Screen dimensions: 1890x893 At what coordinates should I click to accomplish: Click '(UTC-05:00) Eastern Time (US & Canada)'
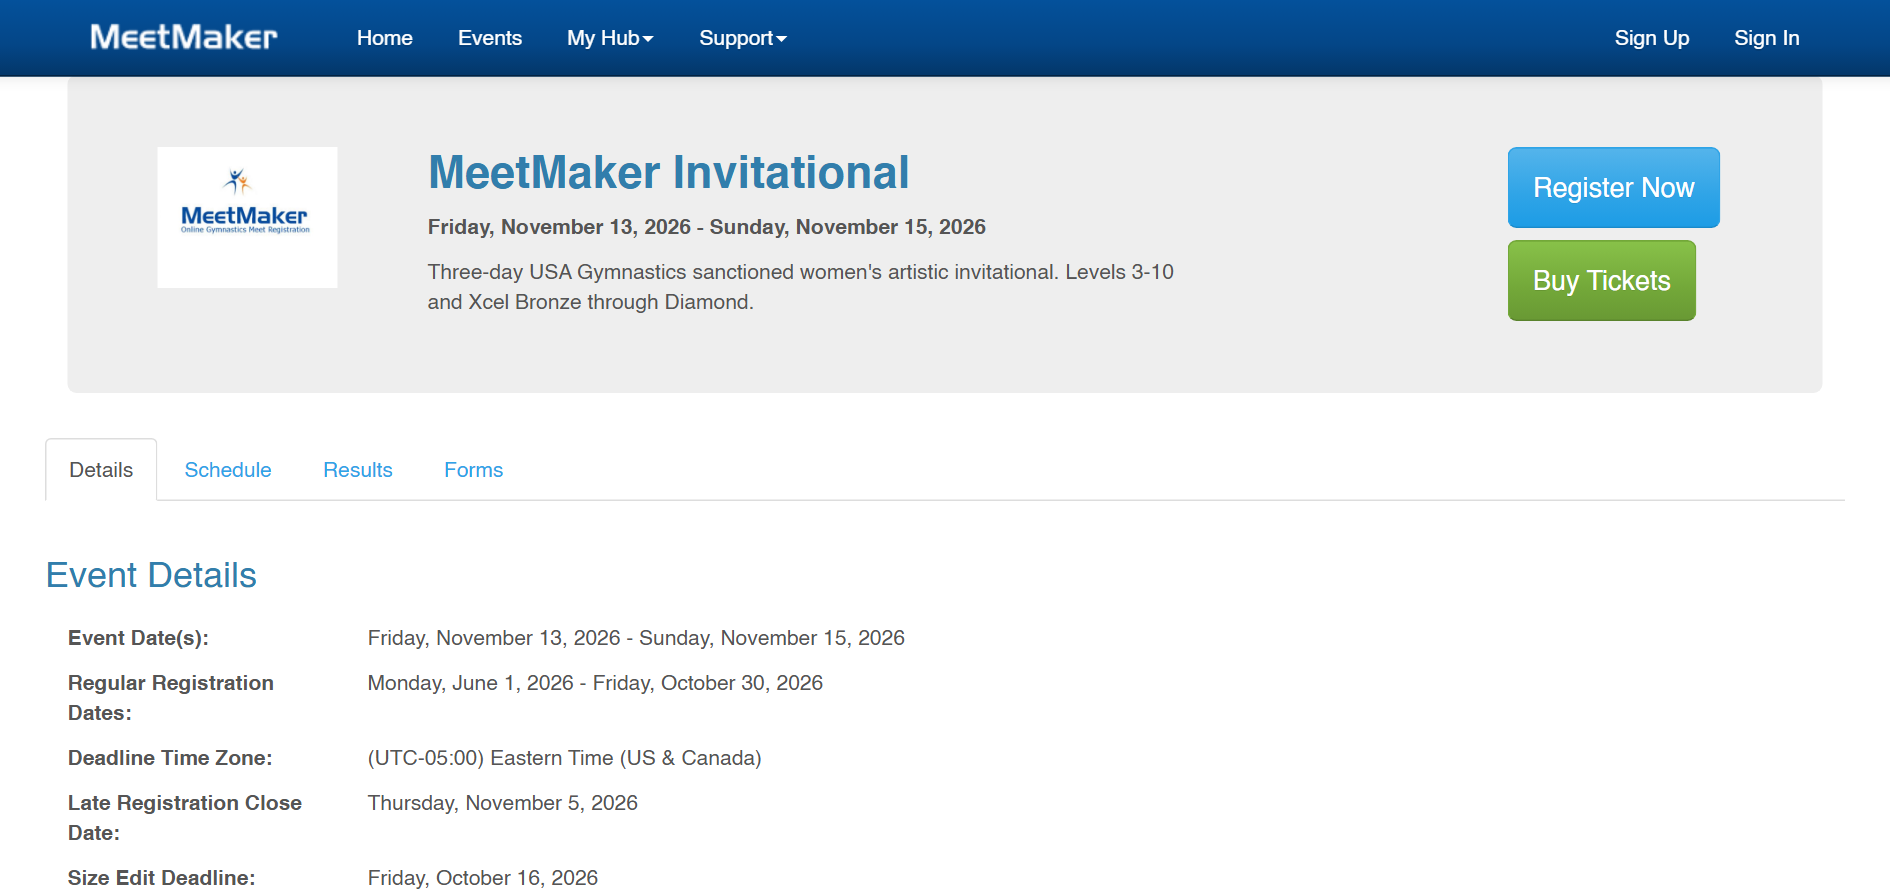click(565, 758)
